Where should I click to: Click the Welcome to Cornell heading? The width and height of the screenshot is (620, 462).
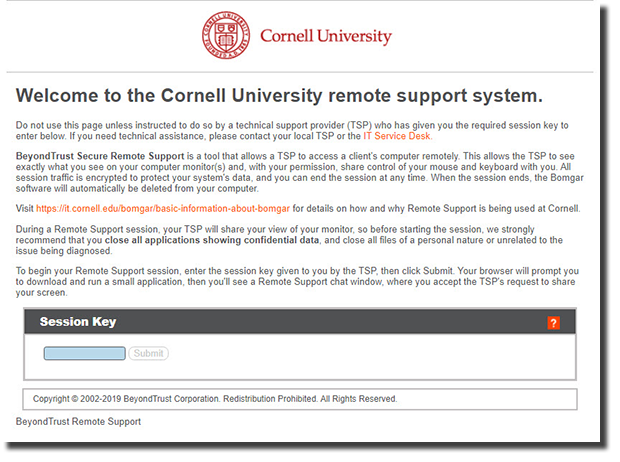click(x=279, y=96)
